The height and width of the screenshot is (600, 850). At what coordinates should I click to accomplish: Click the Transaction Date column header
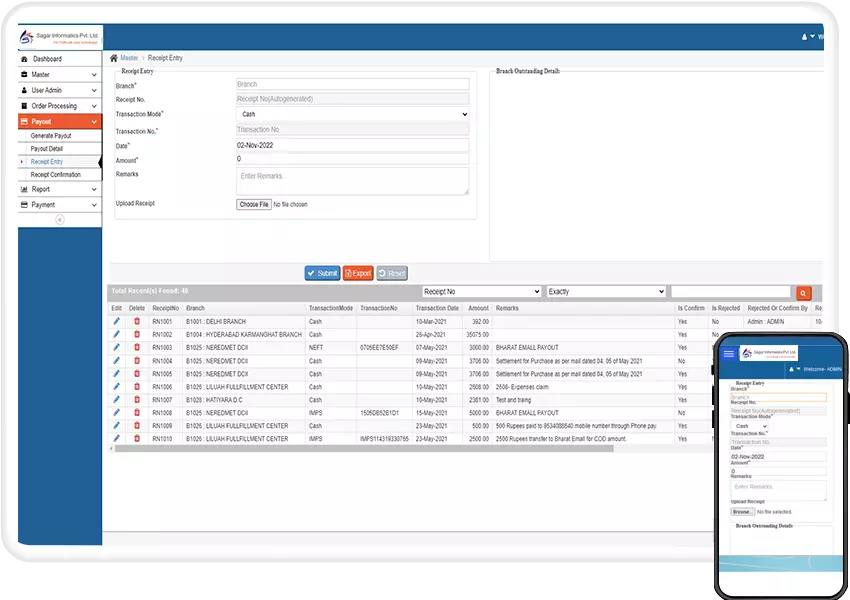tap(437, 308)
